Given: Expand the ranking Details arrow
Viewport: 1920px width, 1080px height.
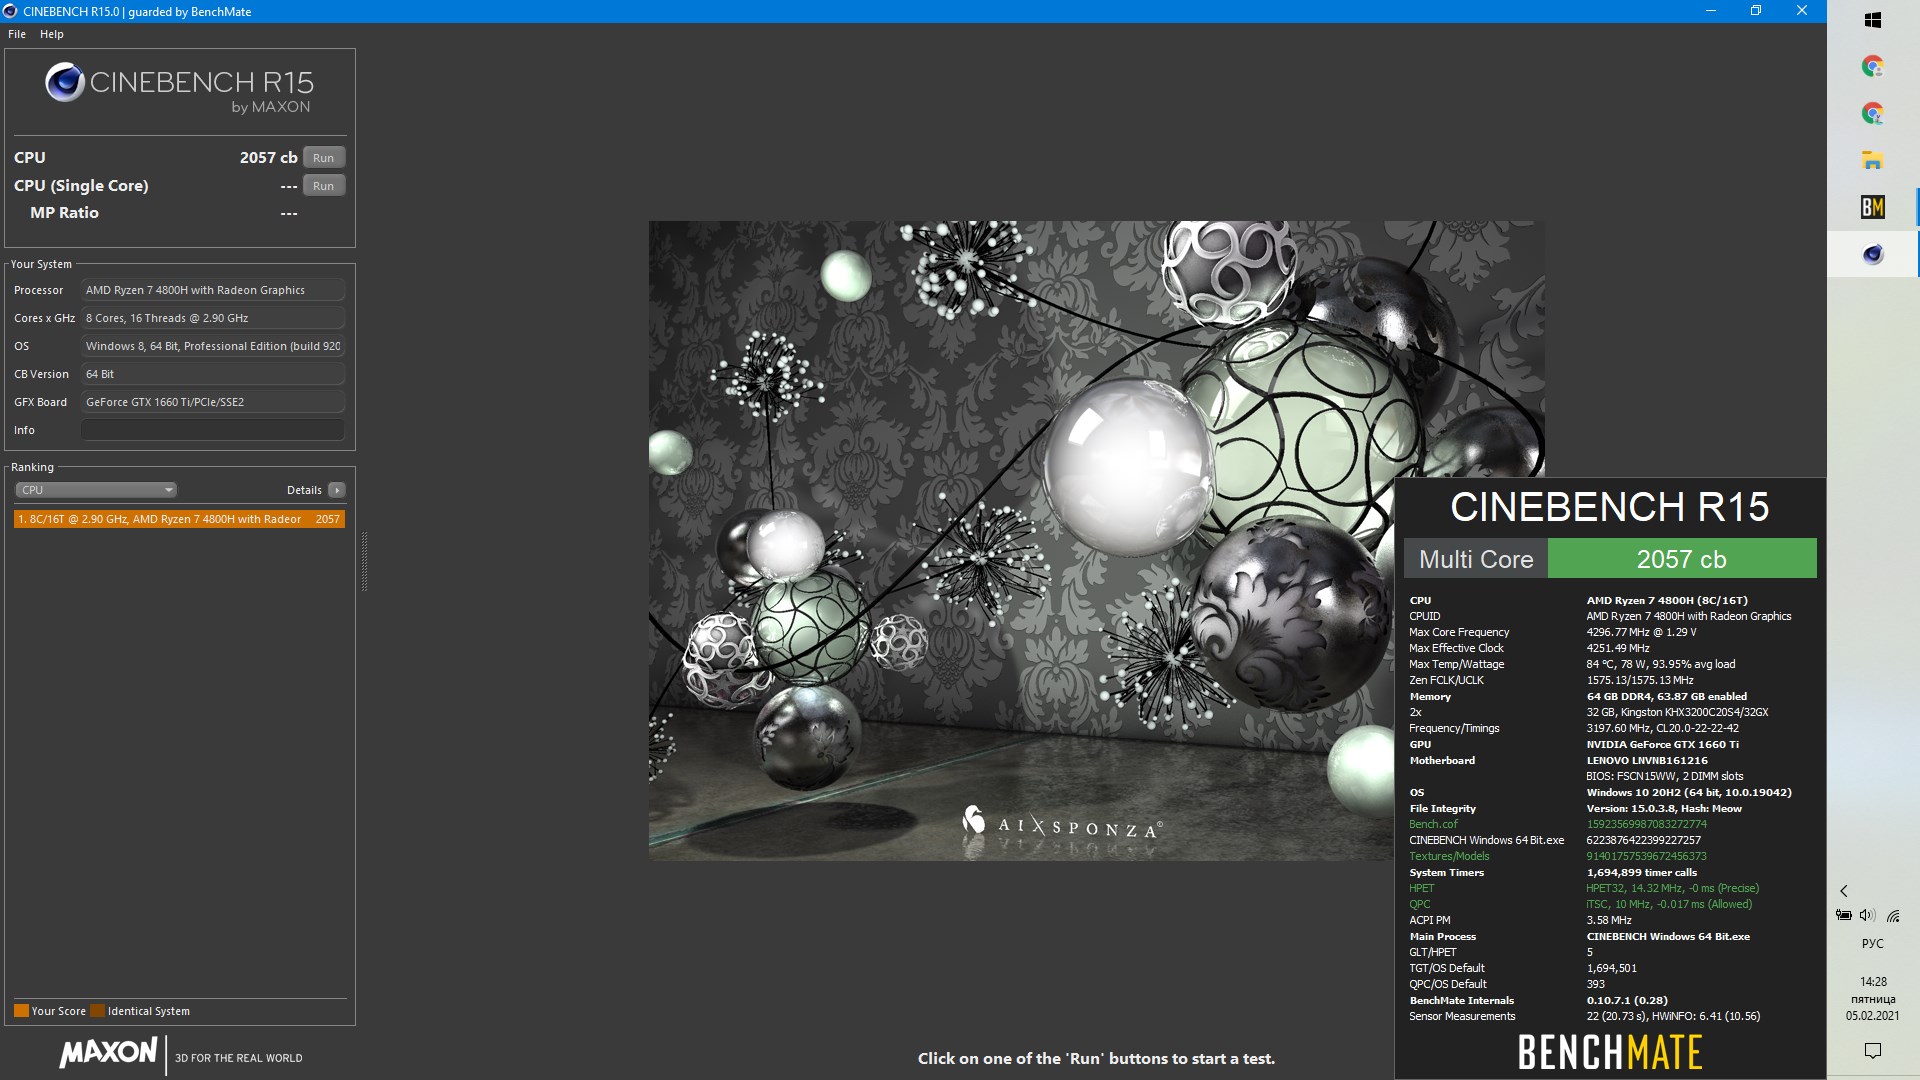Looking at the screenshot, I should point(337,490).
